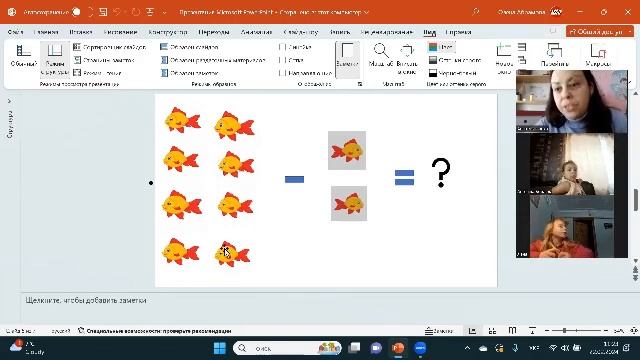640x360 pixels.
Task: Click the vertical scrollbar thumb of slide area
Action: pos(636,200)
